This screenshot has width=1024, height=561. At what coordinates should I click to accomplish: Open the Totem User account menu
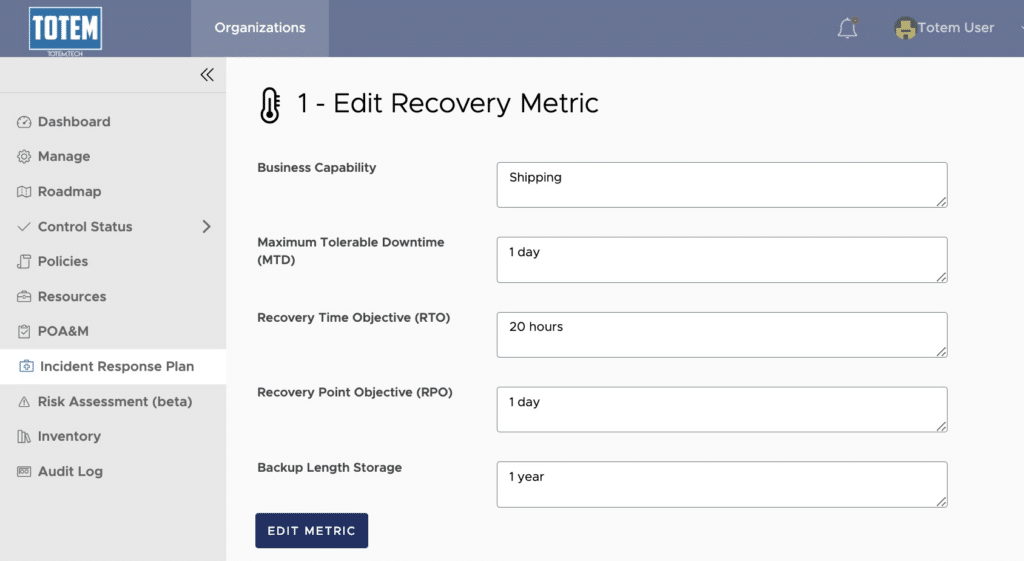click(x=955, y=28)
